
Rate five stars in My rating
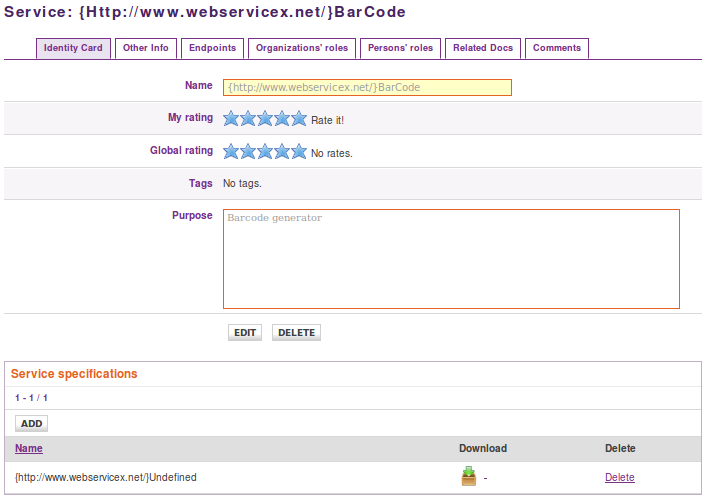299,119
